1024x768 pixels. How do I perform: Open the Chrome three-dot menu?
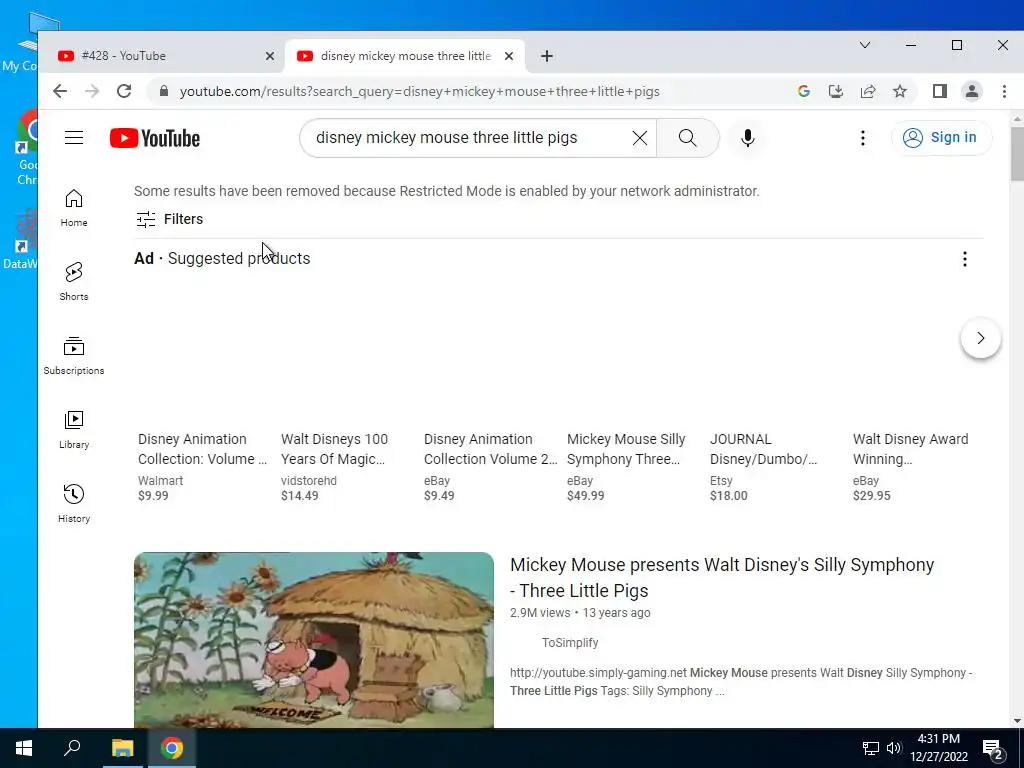pos(1004,91)
